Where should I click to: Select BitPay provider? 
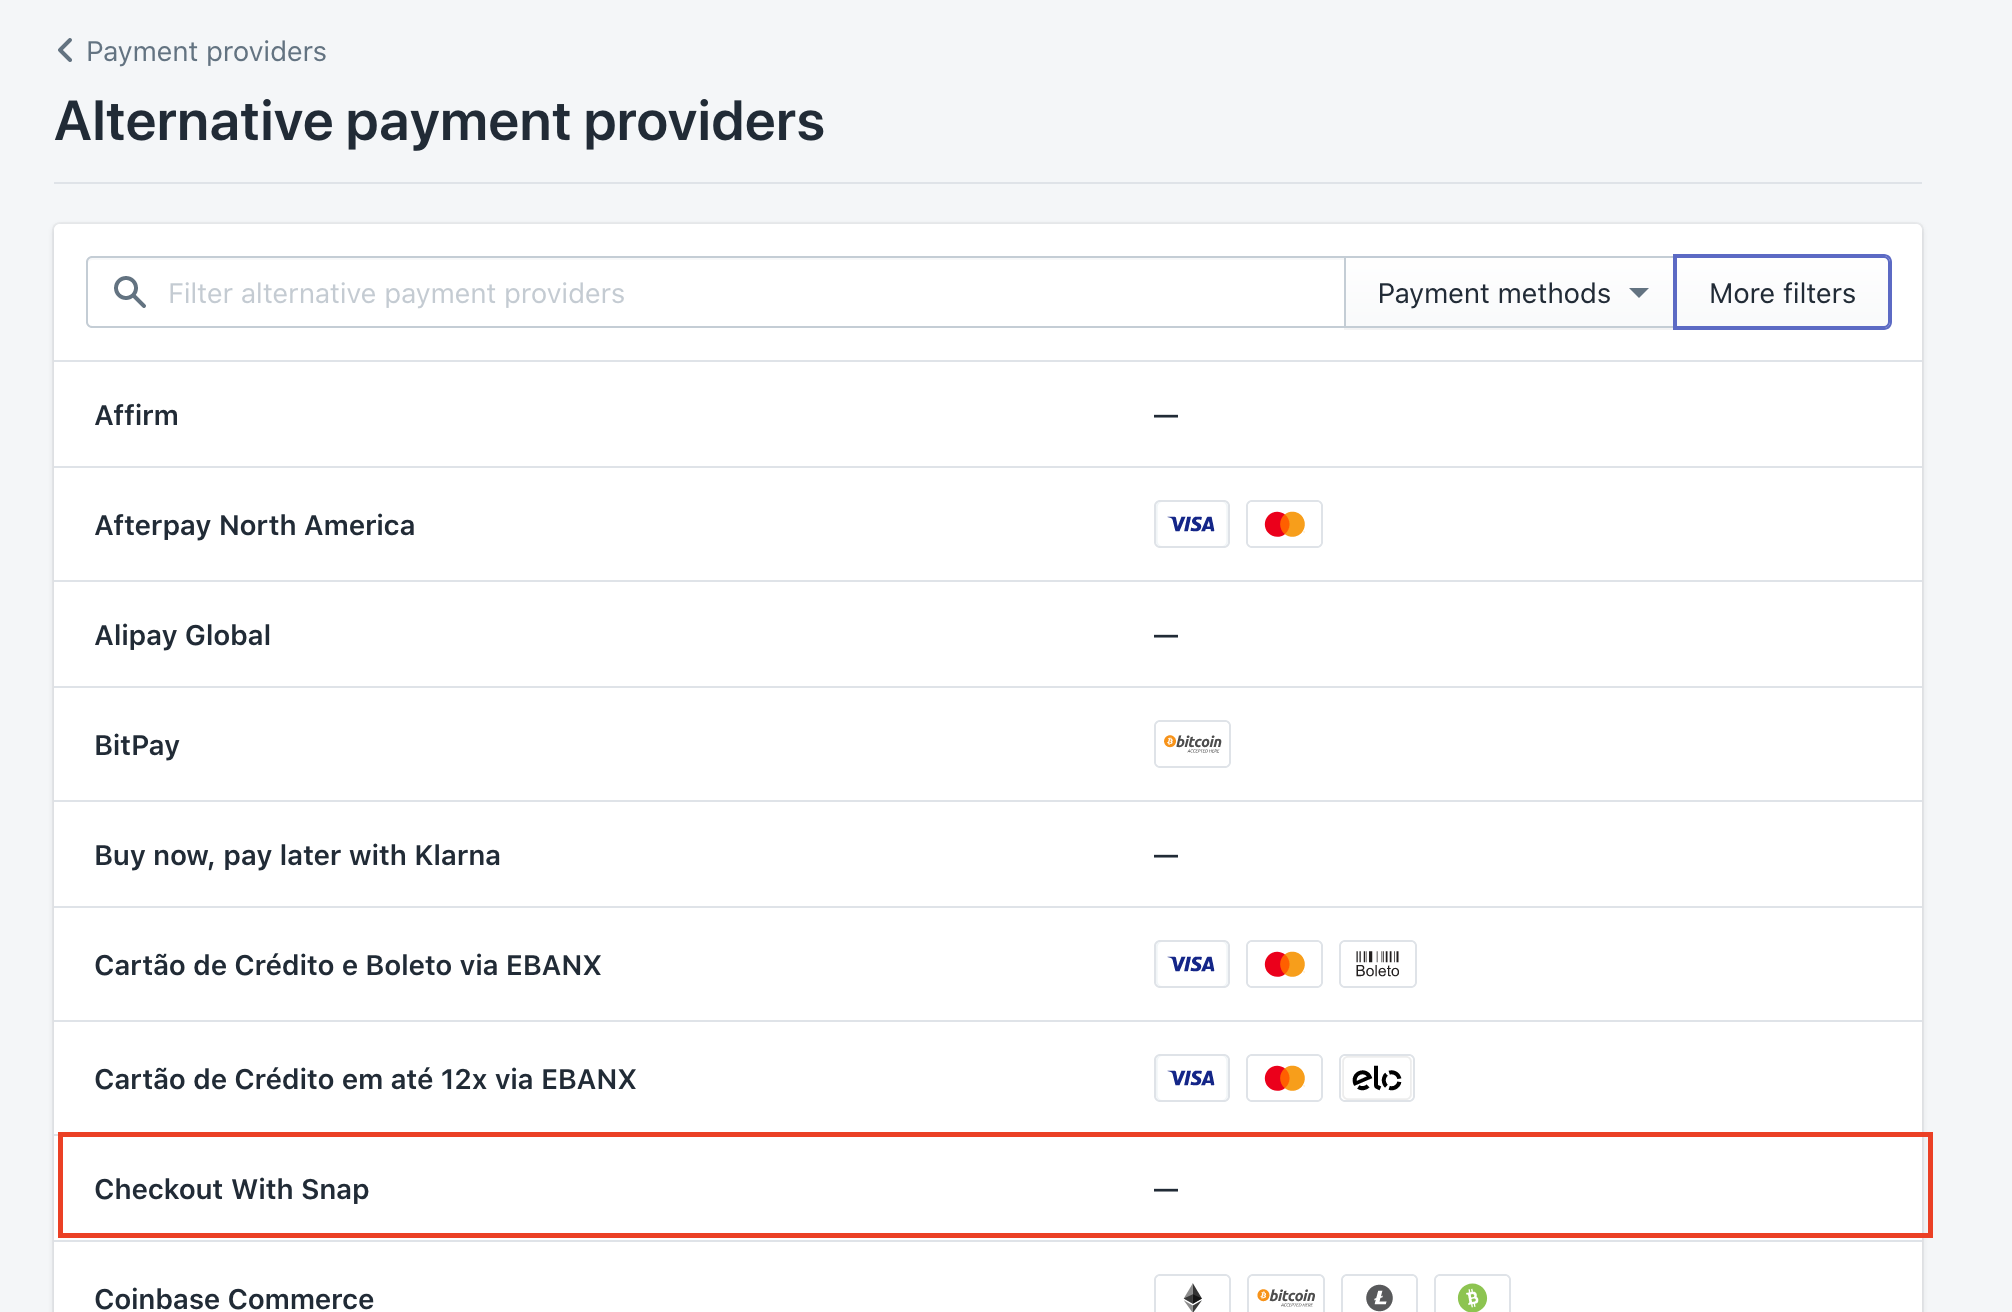[x=988, y=744]
